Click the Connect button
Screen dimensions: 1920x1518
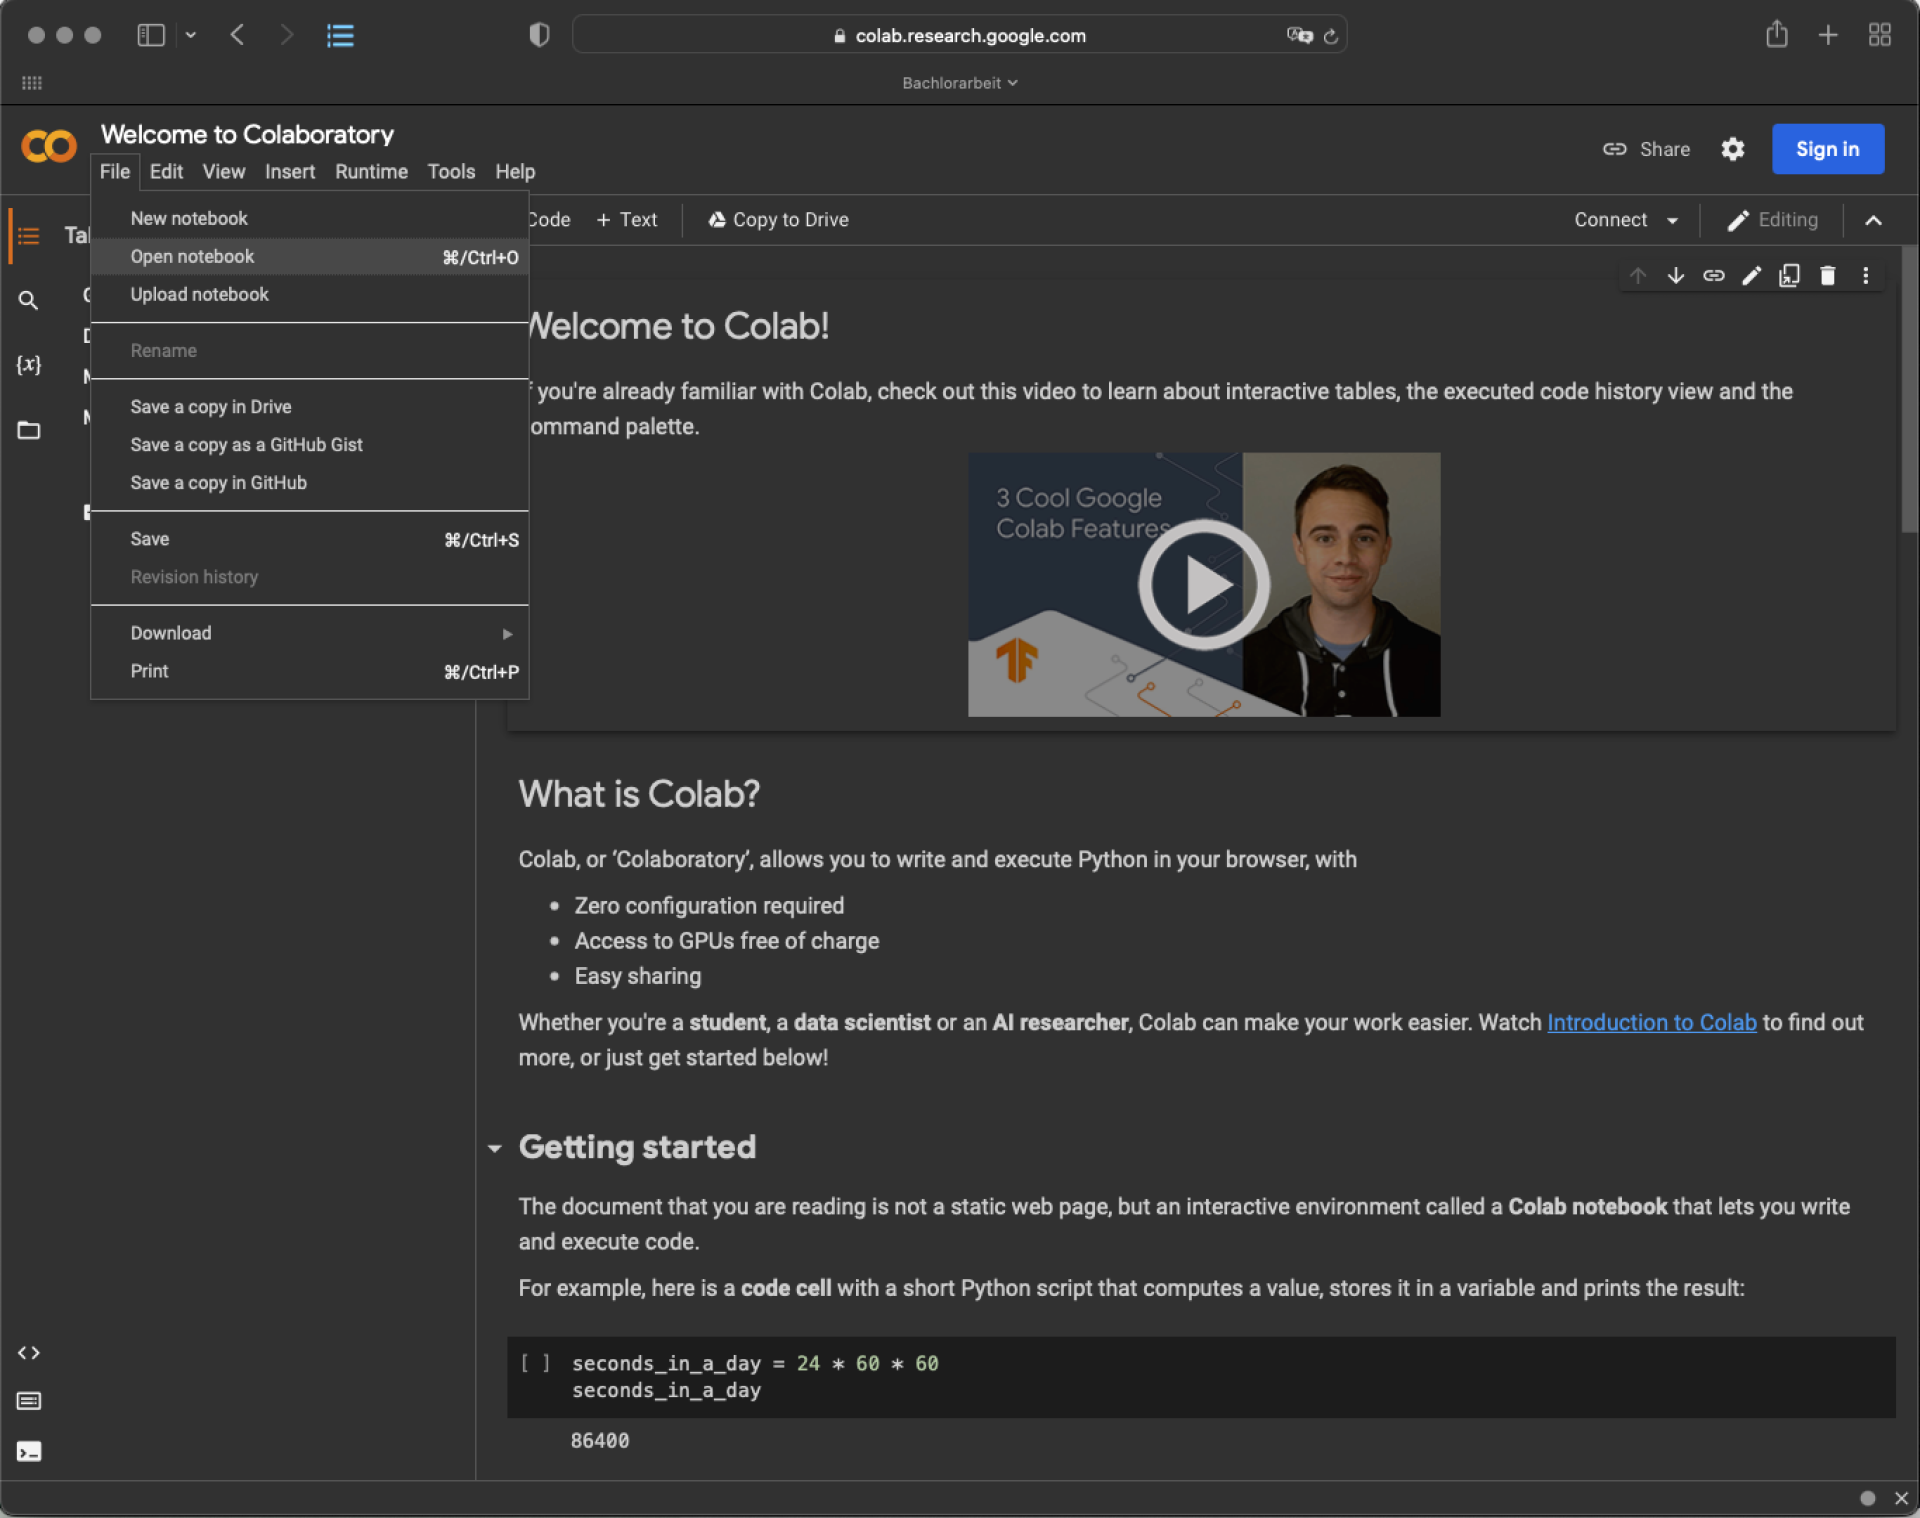[1610, 220]
